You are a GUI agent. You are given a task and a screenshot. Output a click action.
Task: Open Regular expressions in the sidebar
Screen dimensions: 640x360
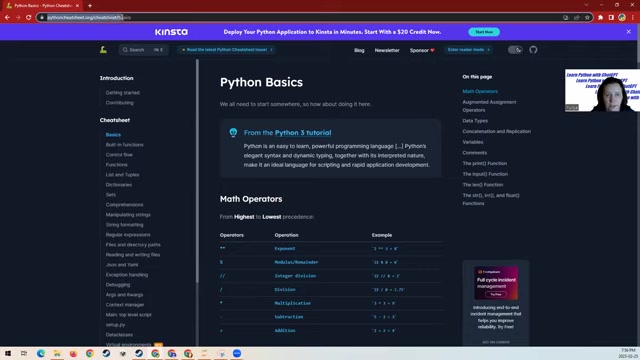click(x=128, y=235)
